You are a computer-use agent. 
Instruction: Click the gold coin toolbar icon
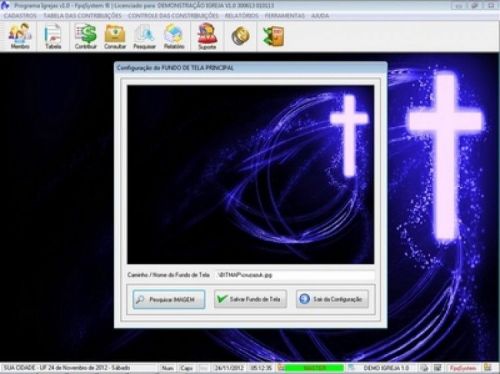coord(240,36)
